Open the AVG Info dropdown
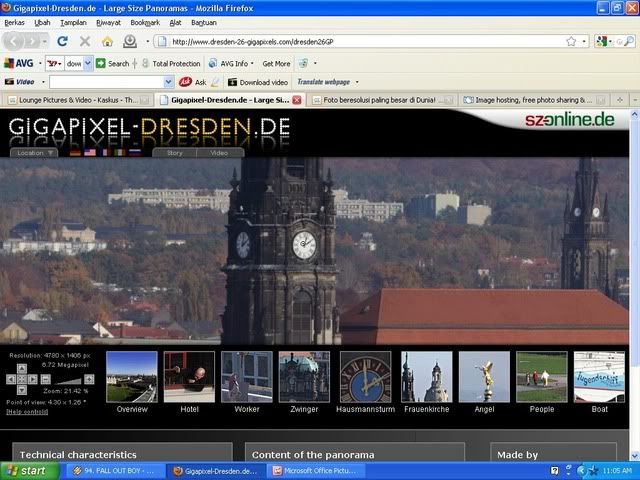The width and height of the screenshot is (640, 480). click(x=231, y=63)
